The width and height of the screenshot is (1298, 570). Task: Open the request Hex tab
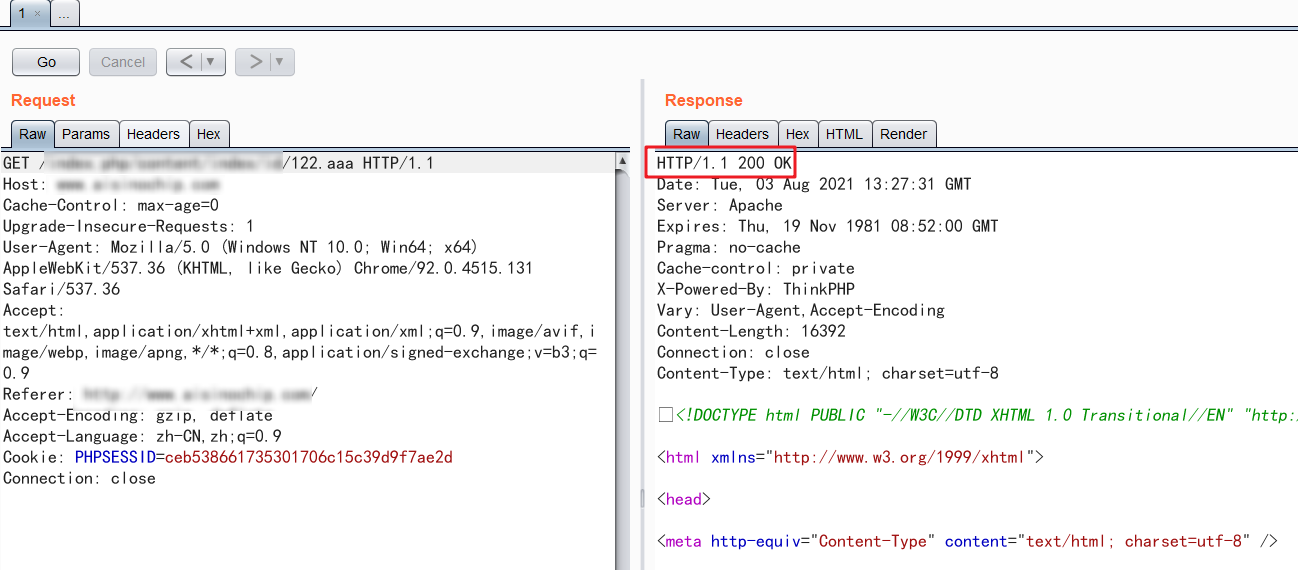point(209,134)
